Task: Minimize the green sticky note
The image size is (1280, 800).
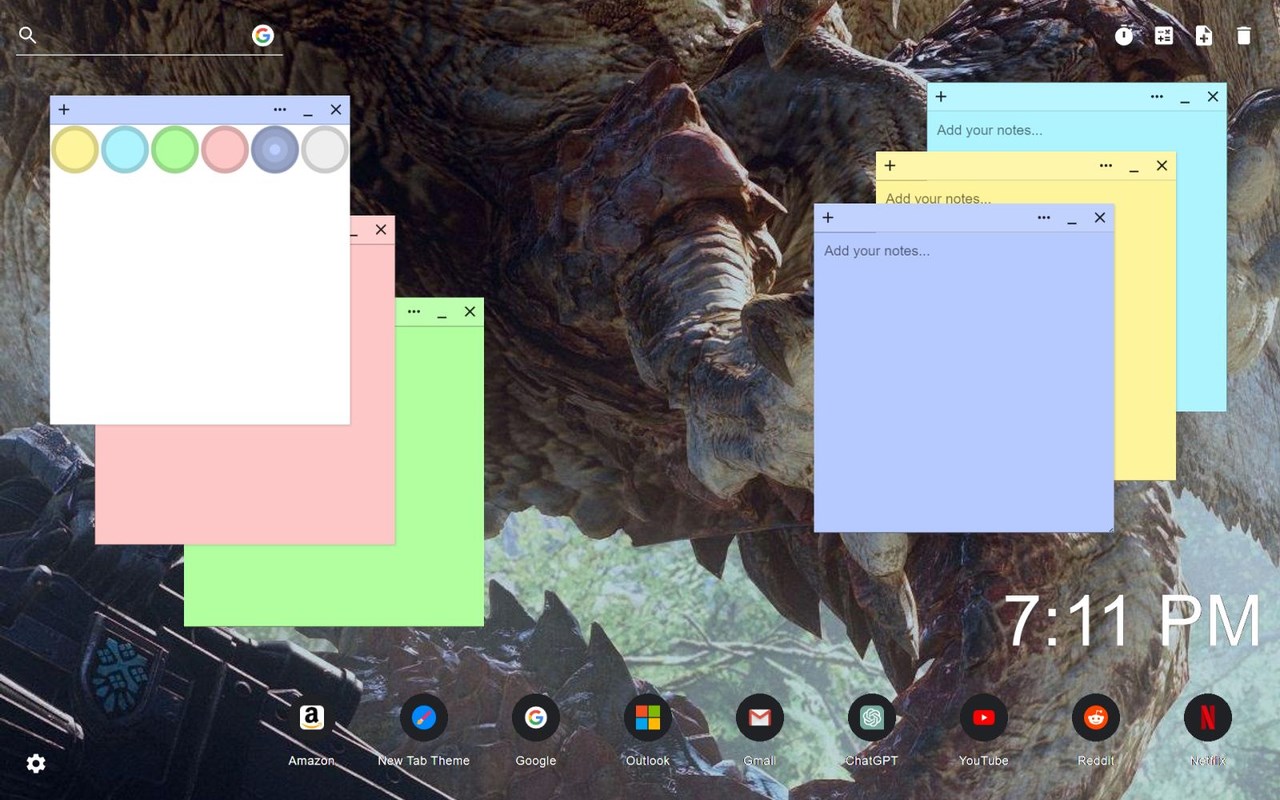Action: click(442, 314)
